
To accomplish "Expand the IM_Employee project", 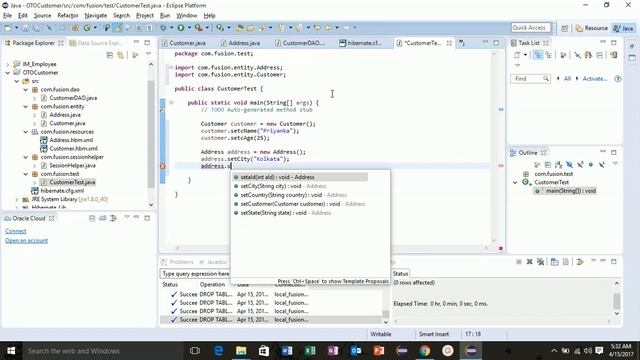I will click(x=8, y=64).
